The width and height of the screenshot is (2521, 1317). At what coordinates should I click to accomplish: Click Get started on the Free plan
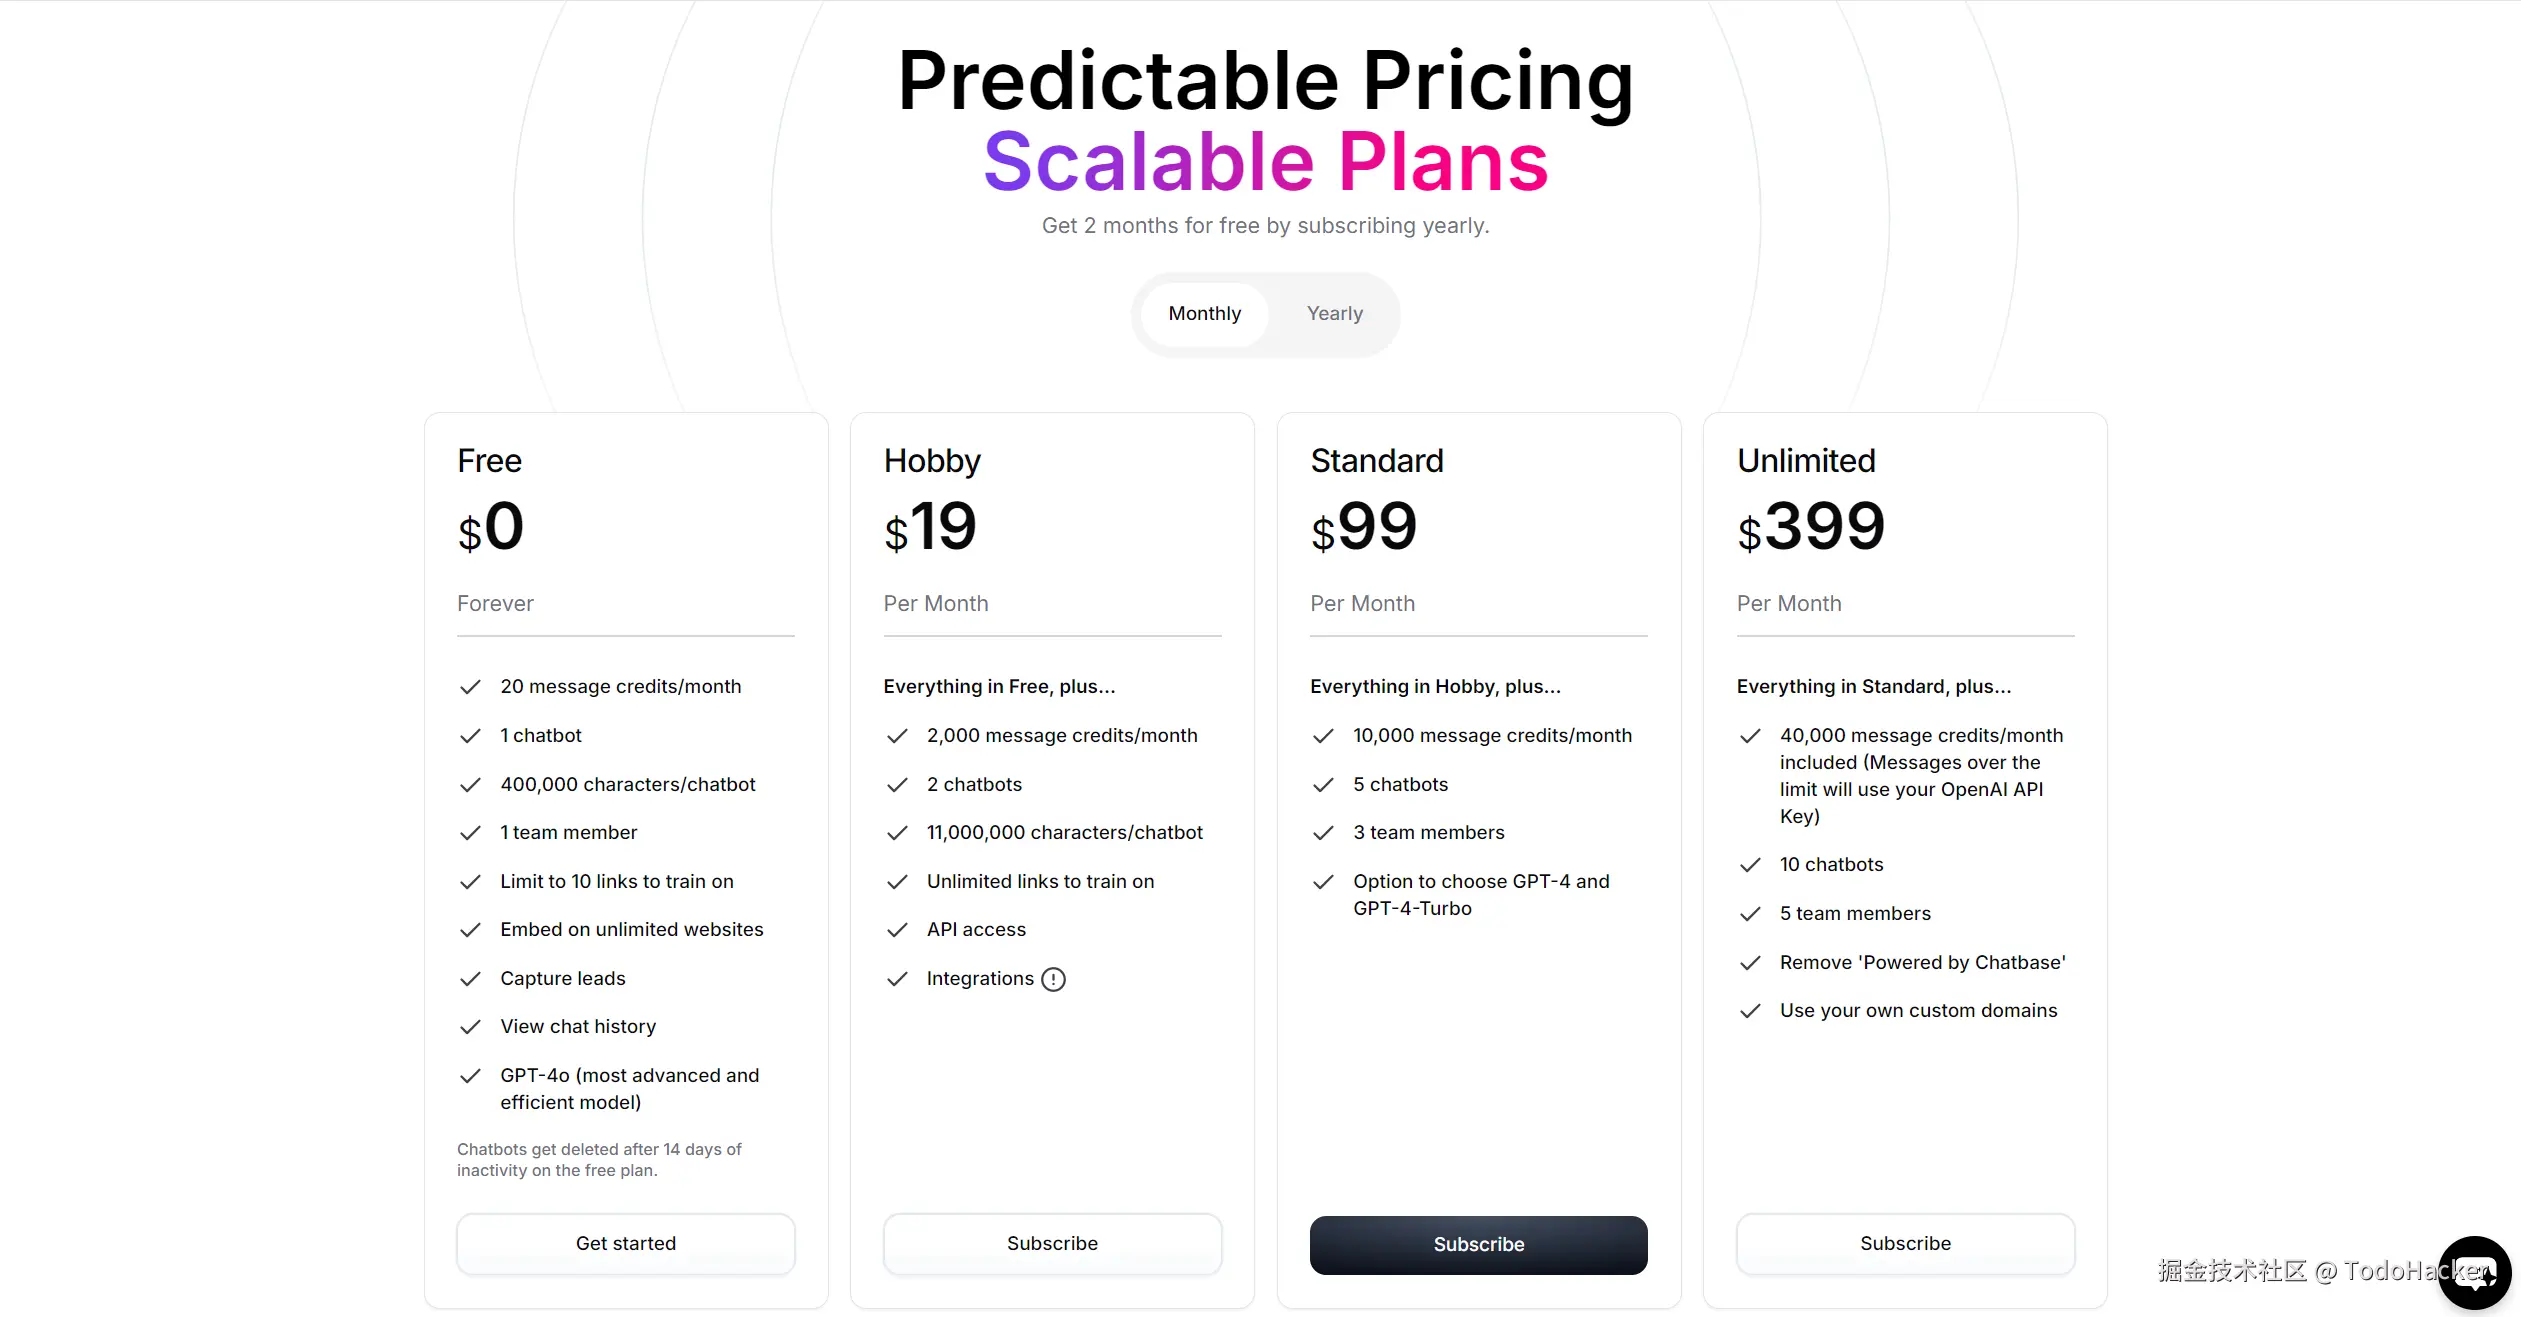pos(626,1243)
